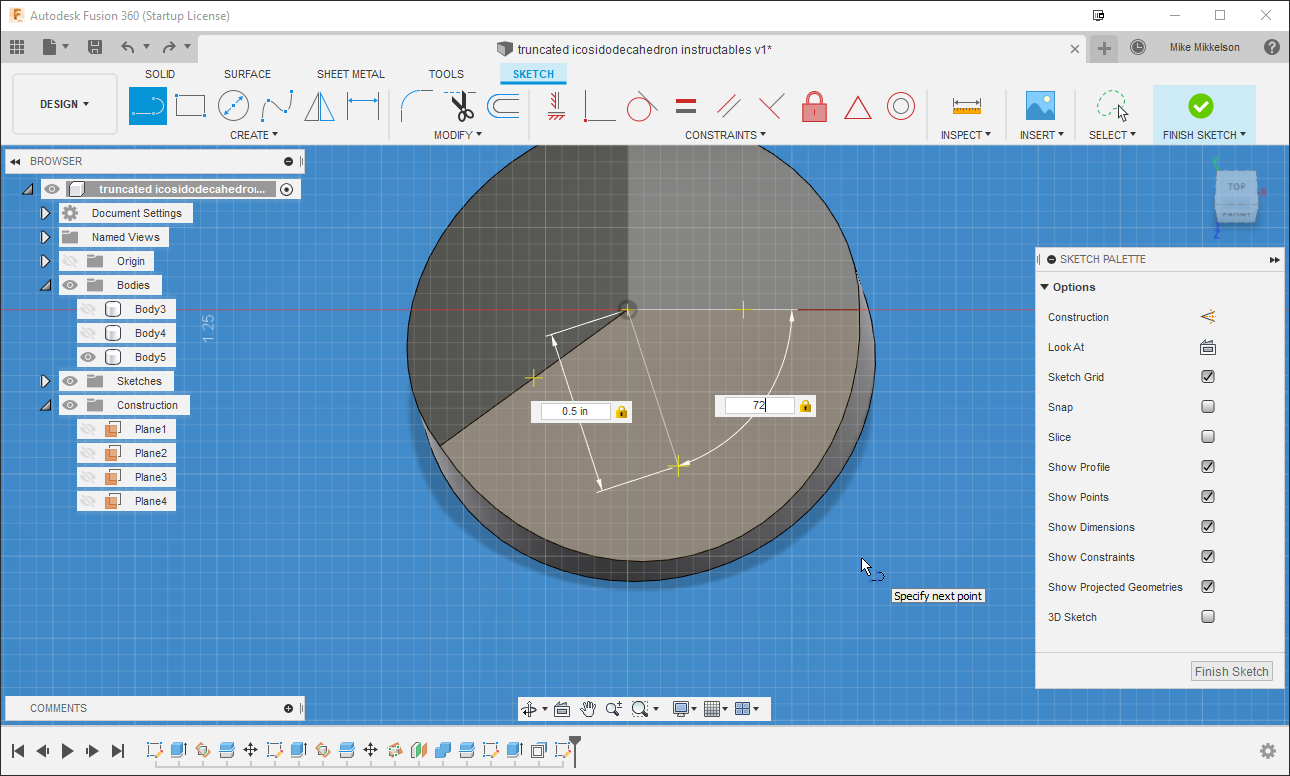Activate the Pan tool in navigation bar

589,708
